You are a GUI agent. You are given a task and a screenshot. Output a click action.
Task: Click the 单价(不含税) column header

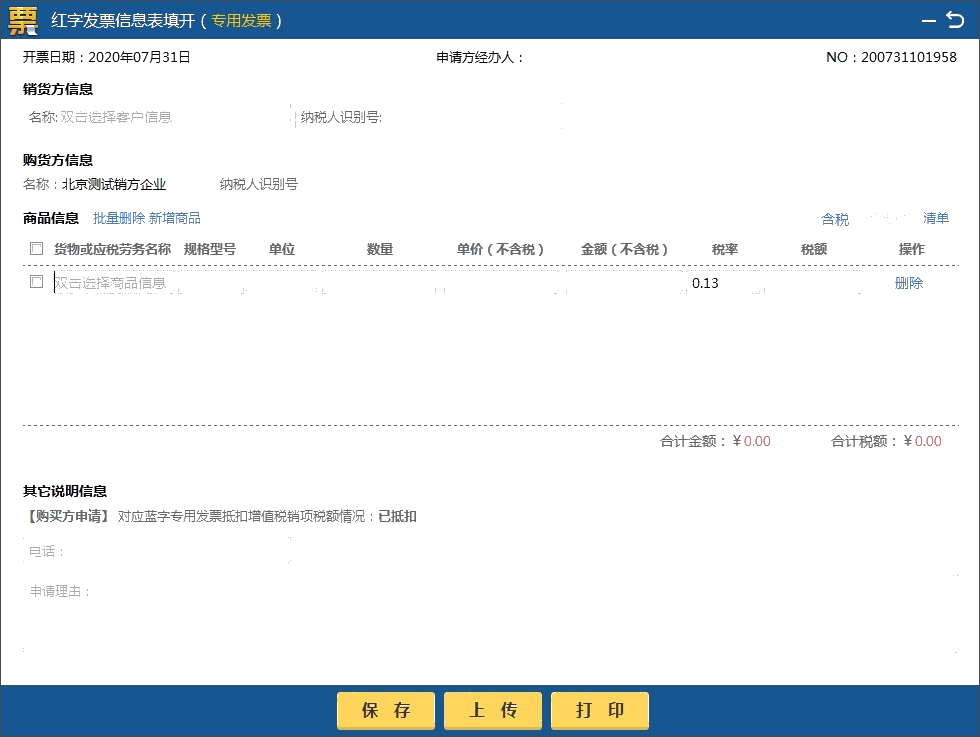[499, 249]
